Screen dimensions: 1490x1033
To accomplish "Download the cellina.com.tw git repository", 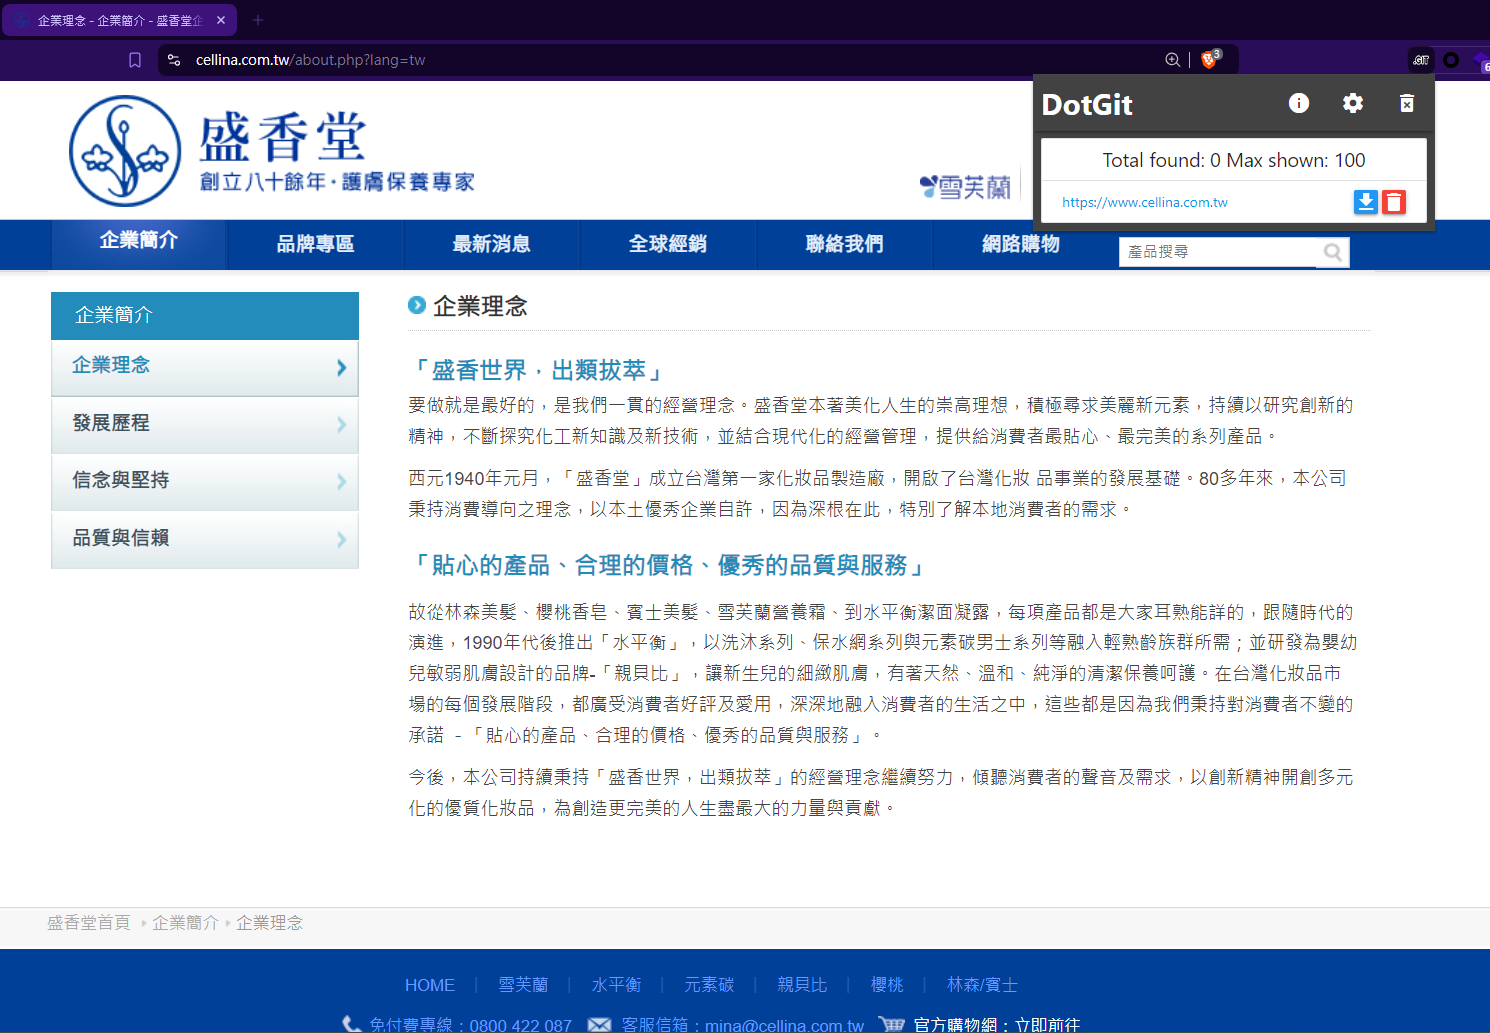I will (x=1366, y=202).
